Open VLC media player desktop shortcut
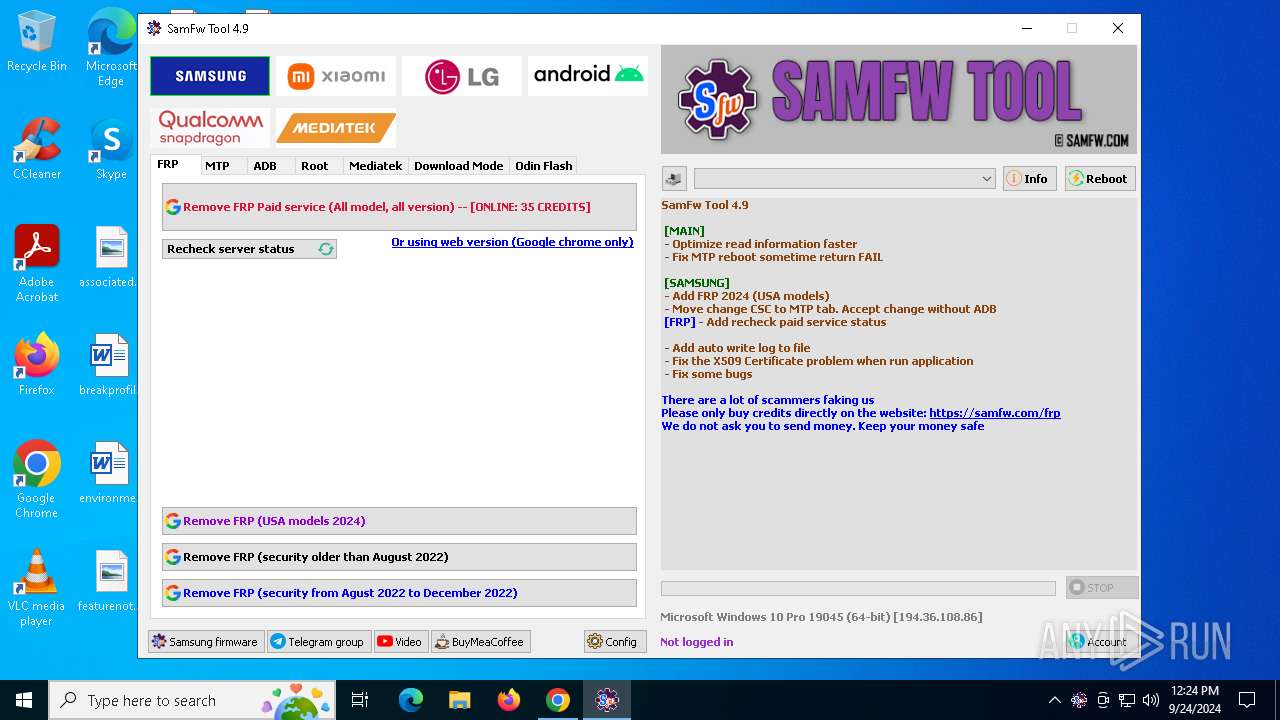Viewport: 1280px width, 720px height. (x=37, y=588)
